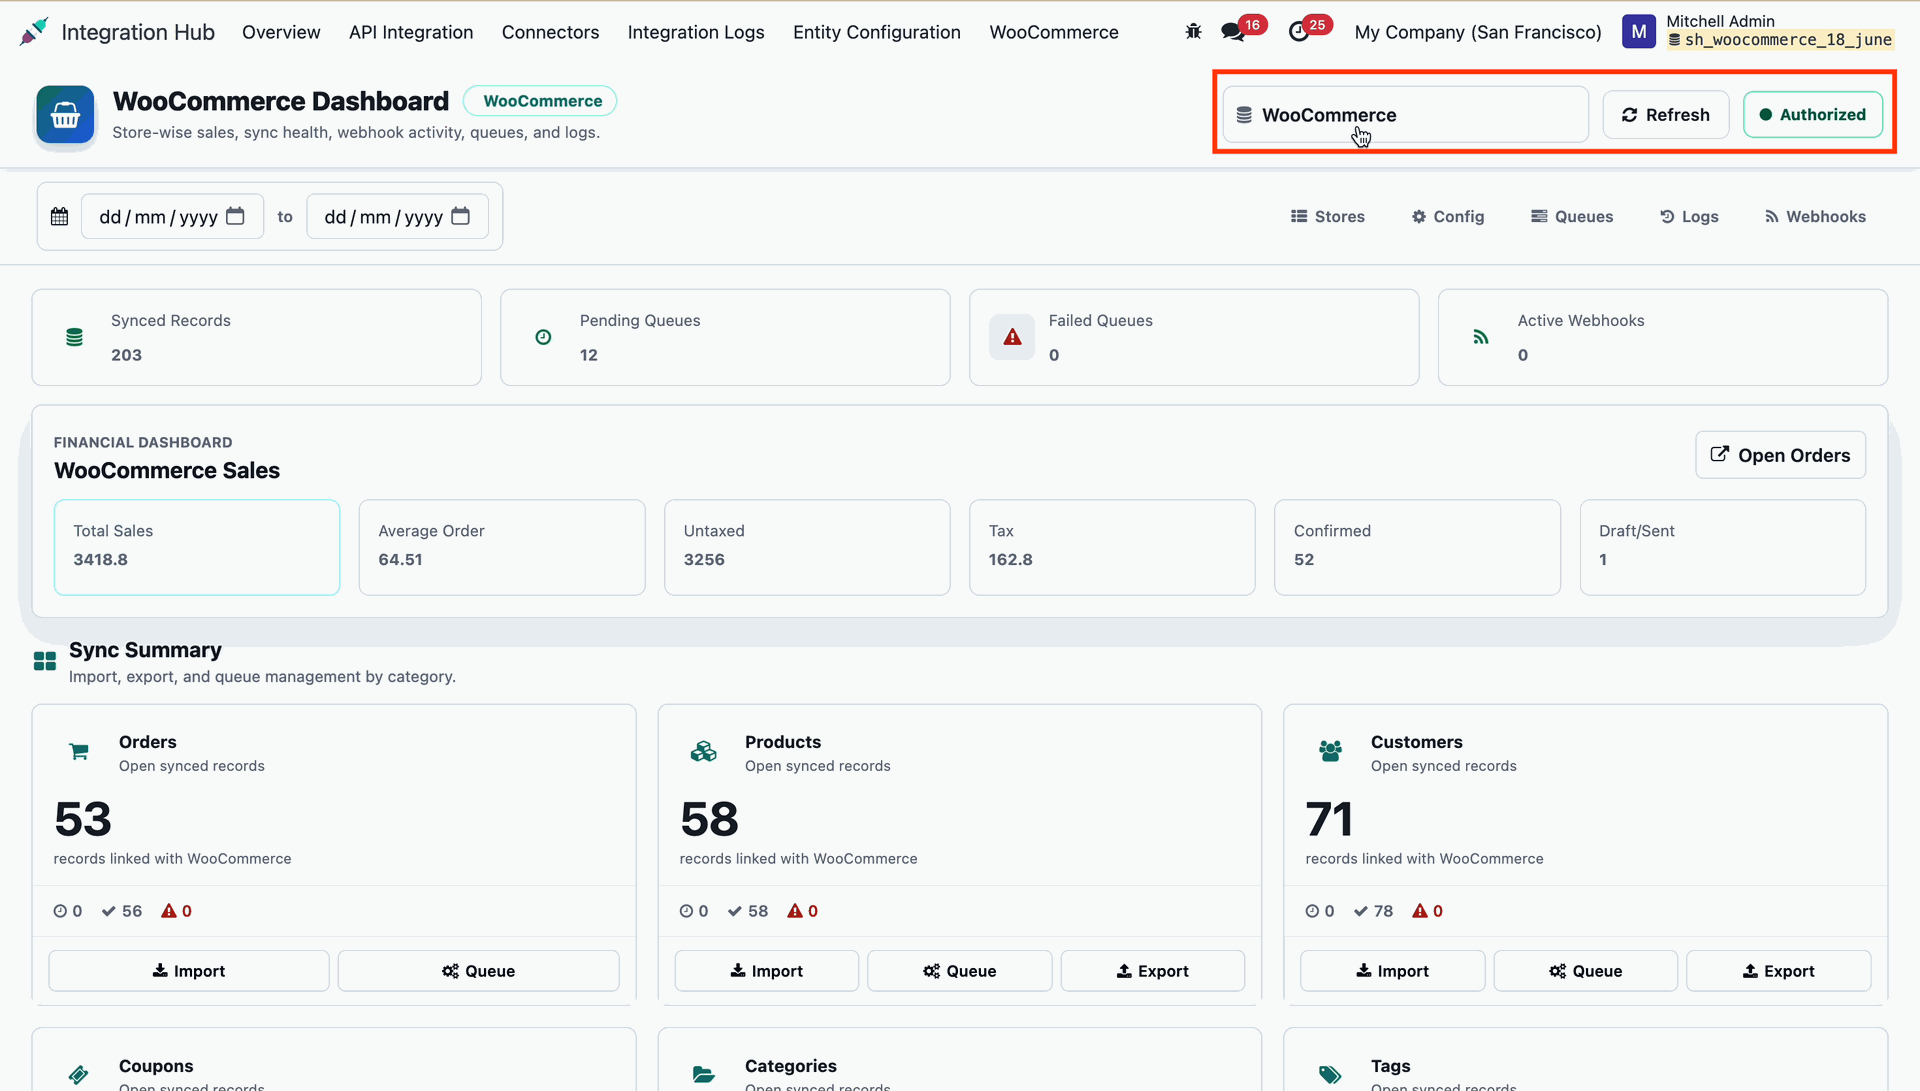Click the Draft/Sent 1 card
Viewport: 1920px width, 1091px height.
[x=1722, y=547]
